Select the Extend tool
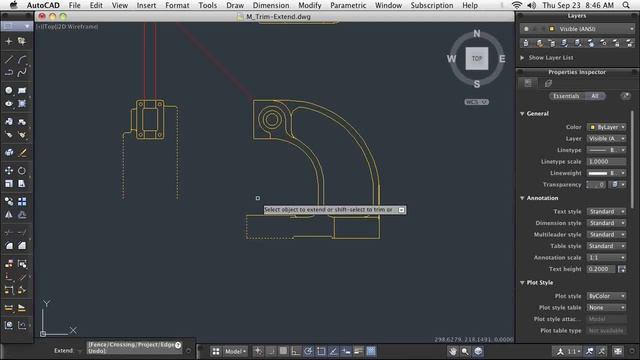Viewport: 640px width, 360px height. click(x=22, y=232)
